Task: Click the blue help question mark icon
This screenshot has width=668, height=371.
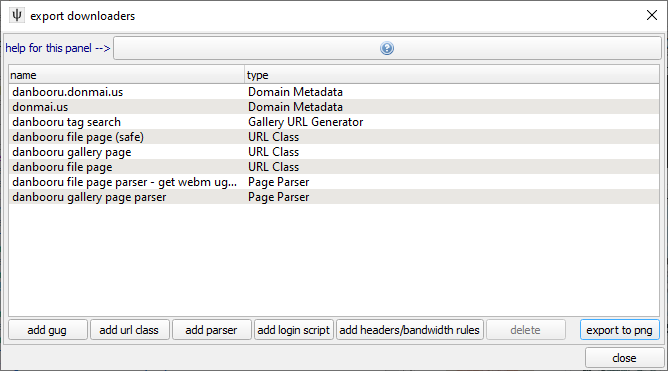Action: click(x=387, y=48)
